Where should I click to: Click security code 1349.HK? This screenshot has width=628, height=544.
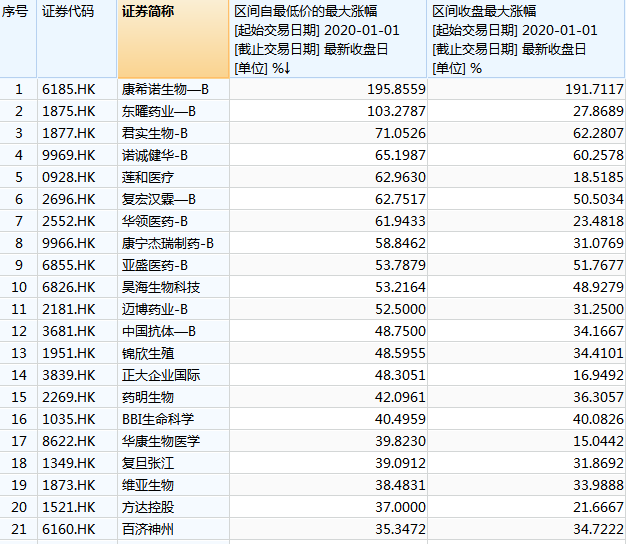click(x=69, y=463)
